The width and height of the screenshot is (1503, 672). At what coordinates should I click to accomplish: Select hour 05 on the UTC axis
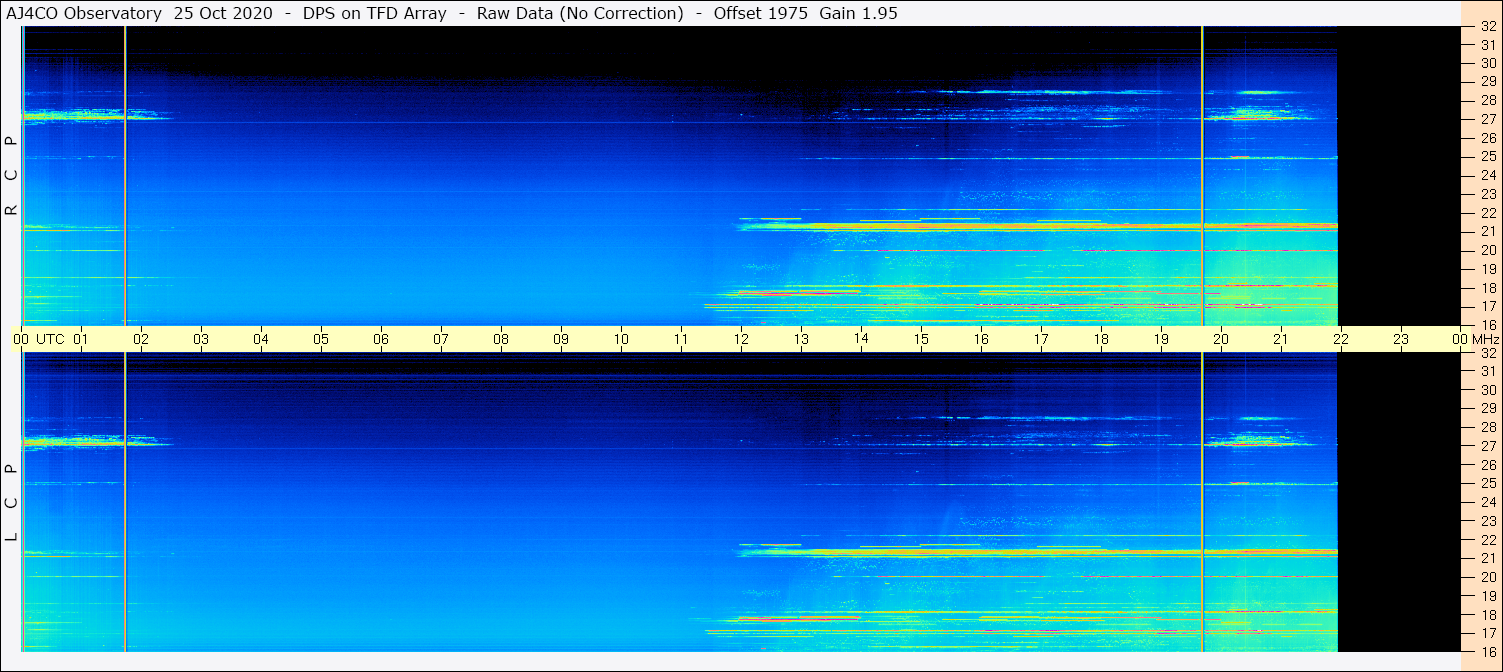(321, 339)
